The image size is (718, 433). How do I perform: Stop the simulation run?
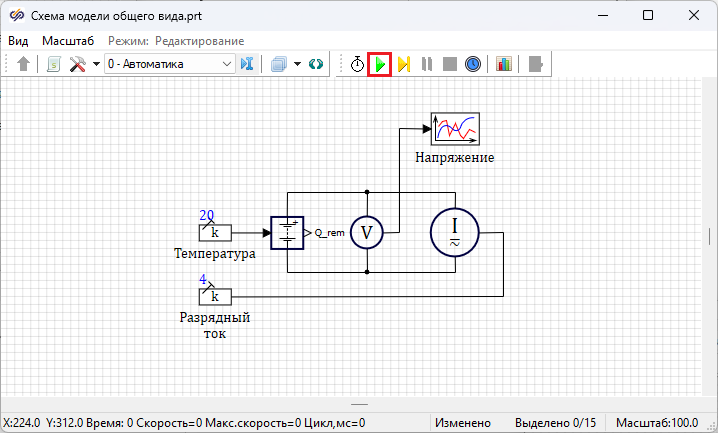[450, 64]
